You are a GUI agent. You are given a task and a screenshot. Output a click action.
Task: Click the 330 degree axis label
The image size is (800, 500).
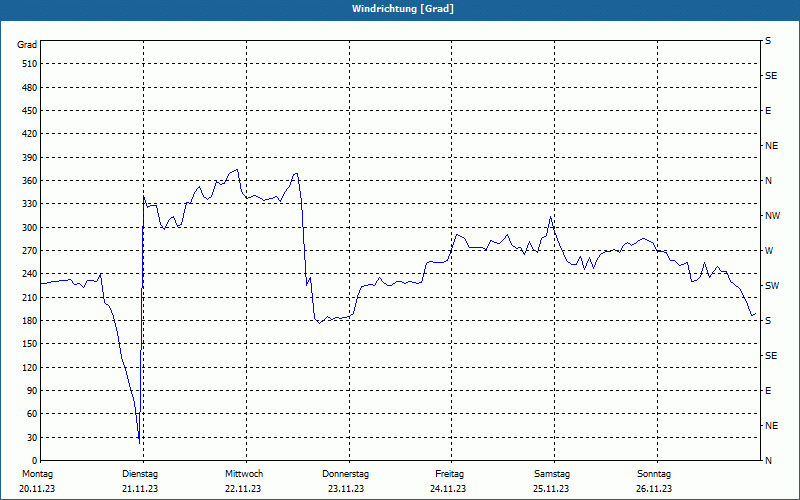(29, 204)
